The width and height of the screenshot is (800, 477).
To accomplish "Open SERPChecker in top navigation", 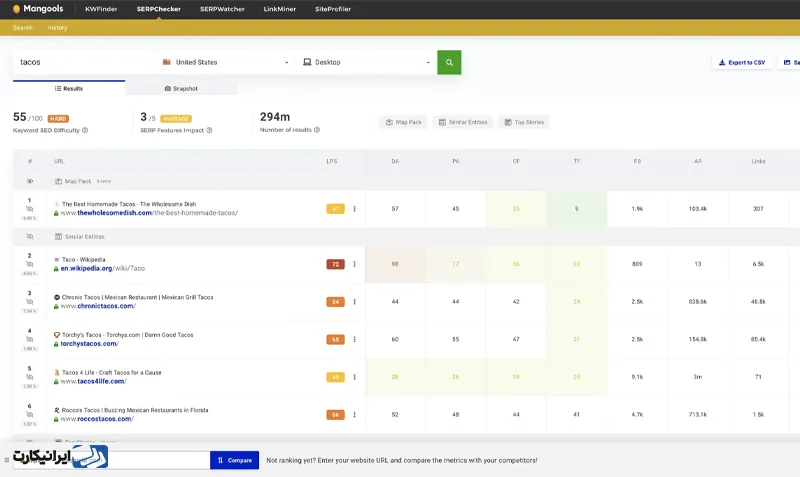I will point(159,9).
